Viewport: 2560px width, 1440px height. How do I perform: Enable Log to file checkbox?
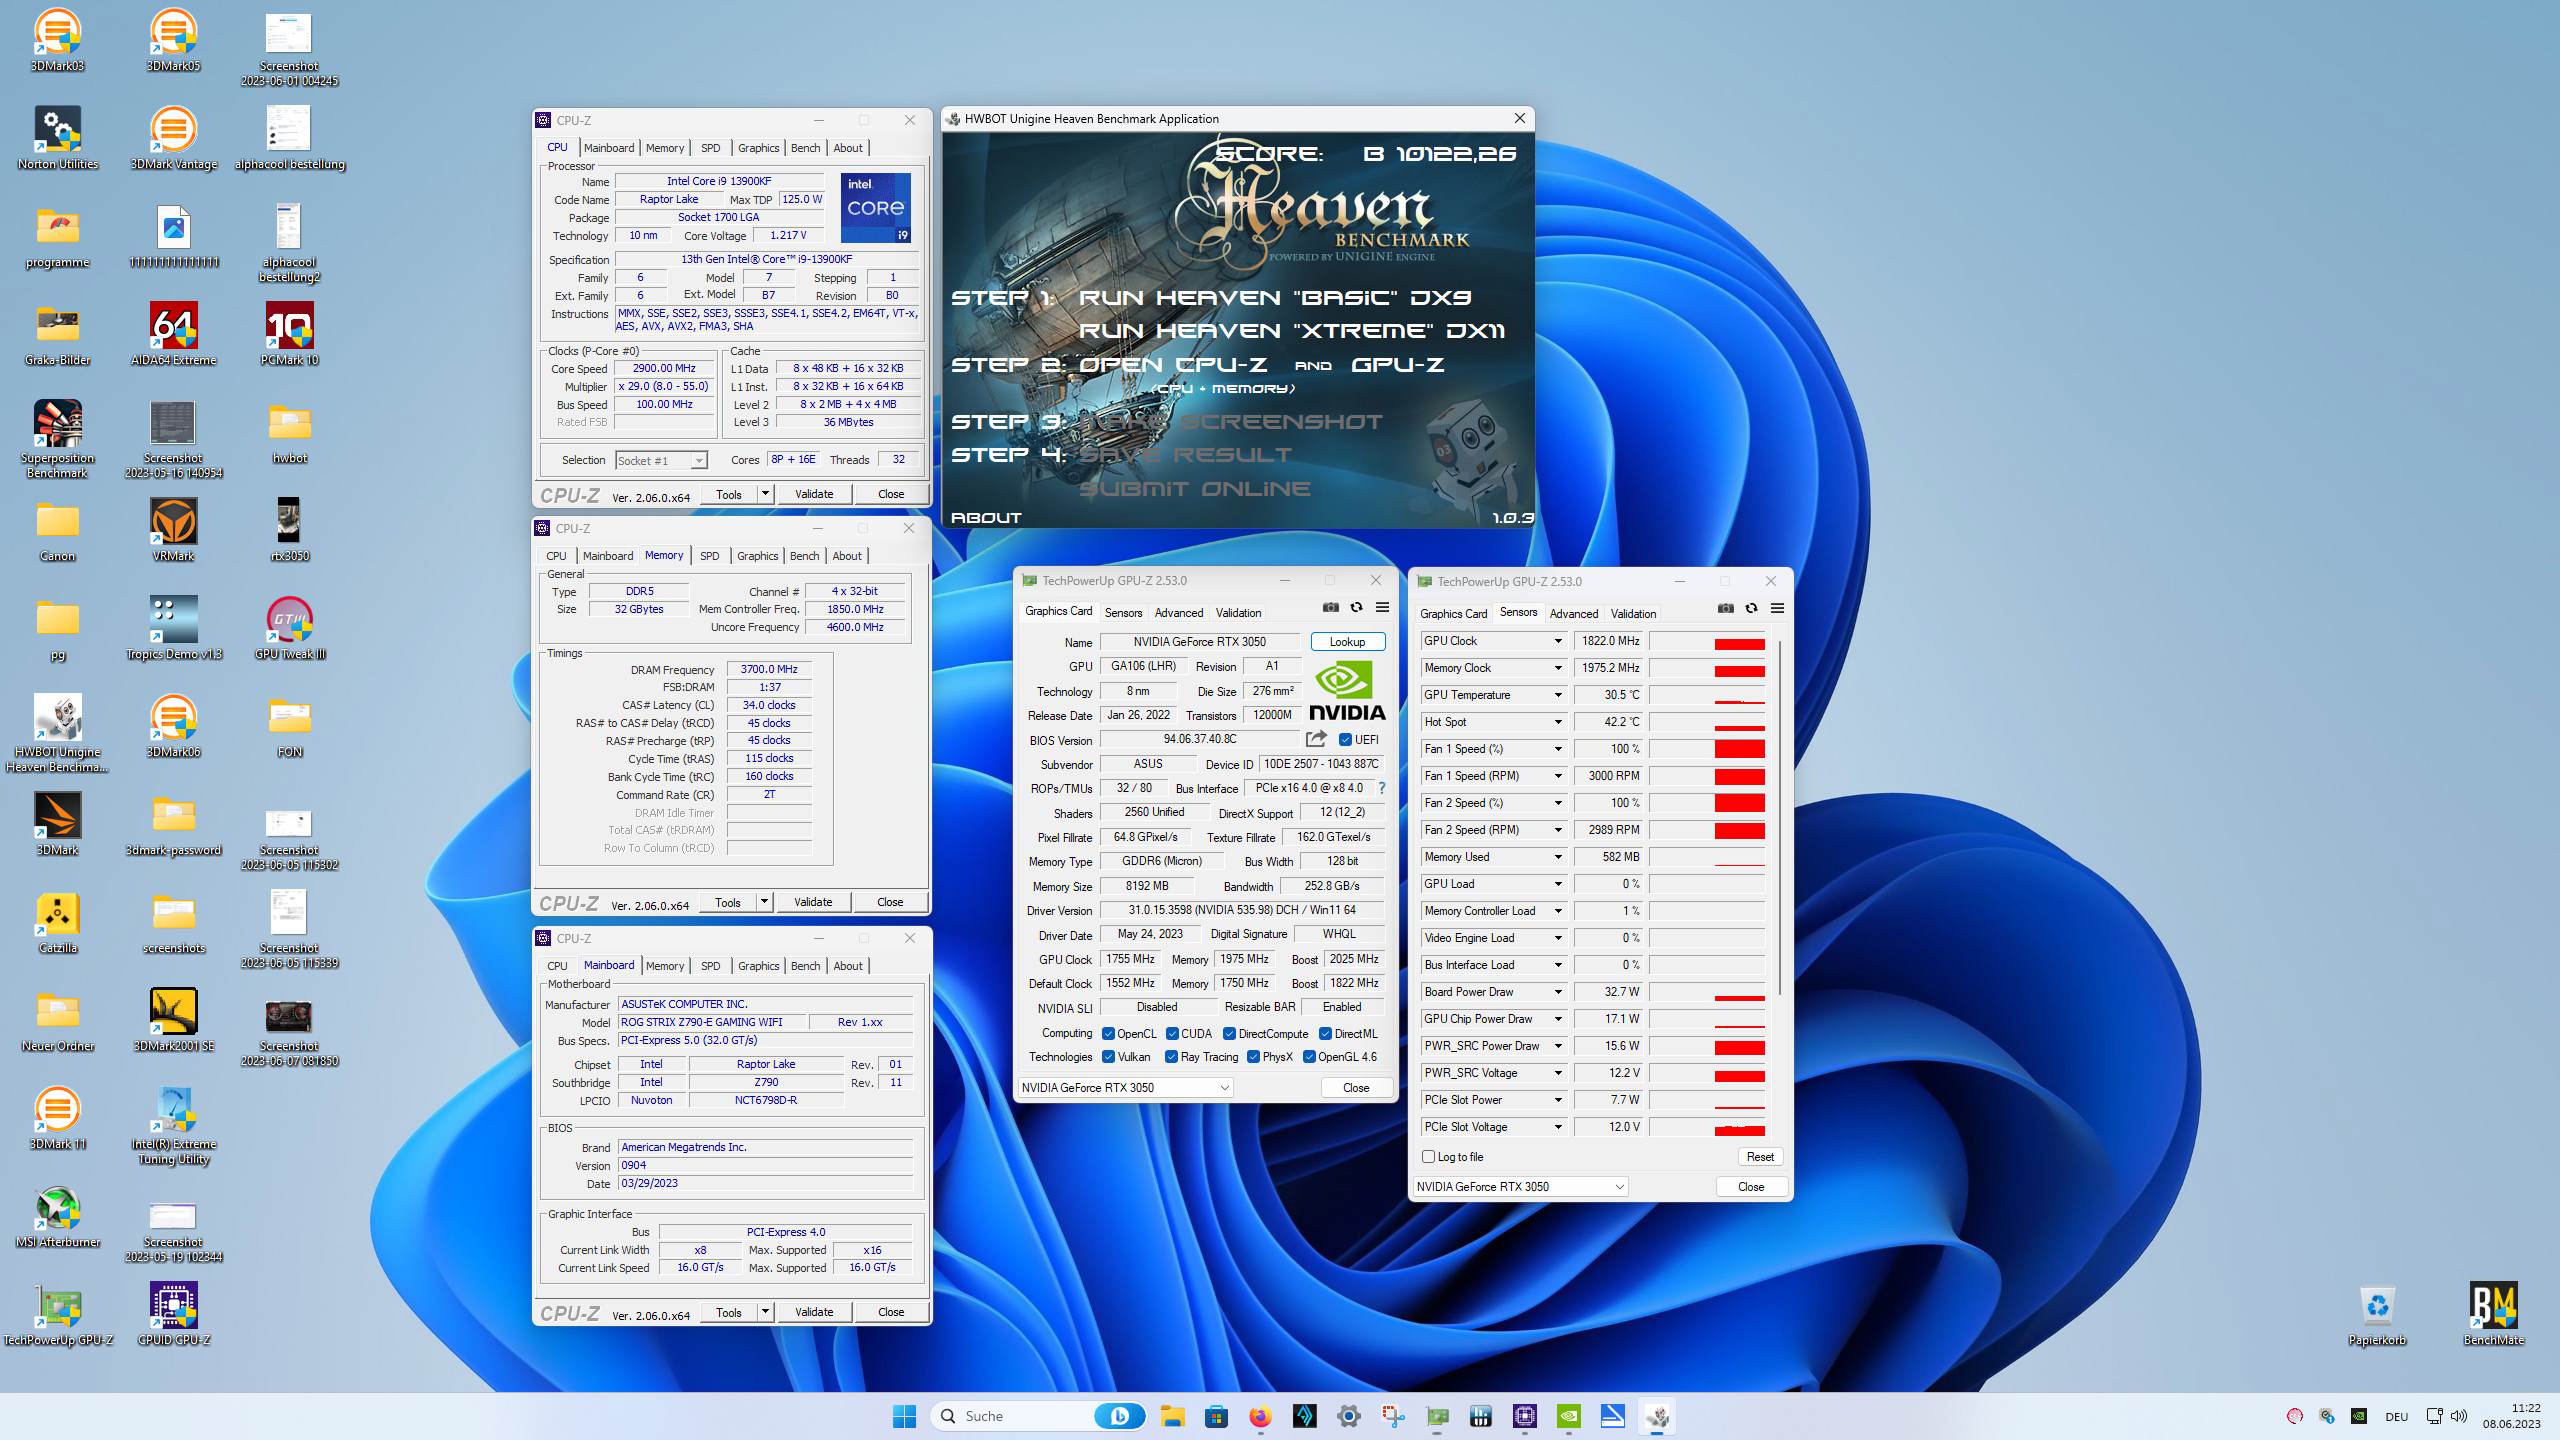1428,1157
